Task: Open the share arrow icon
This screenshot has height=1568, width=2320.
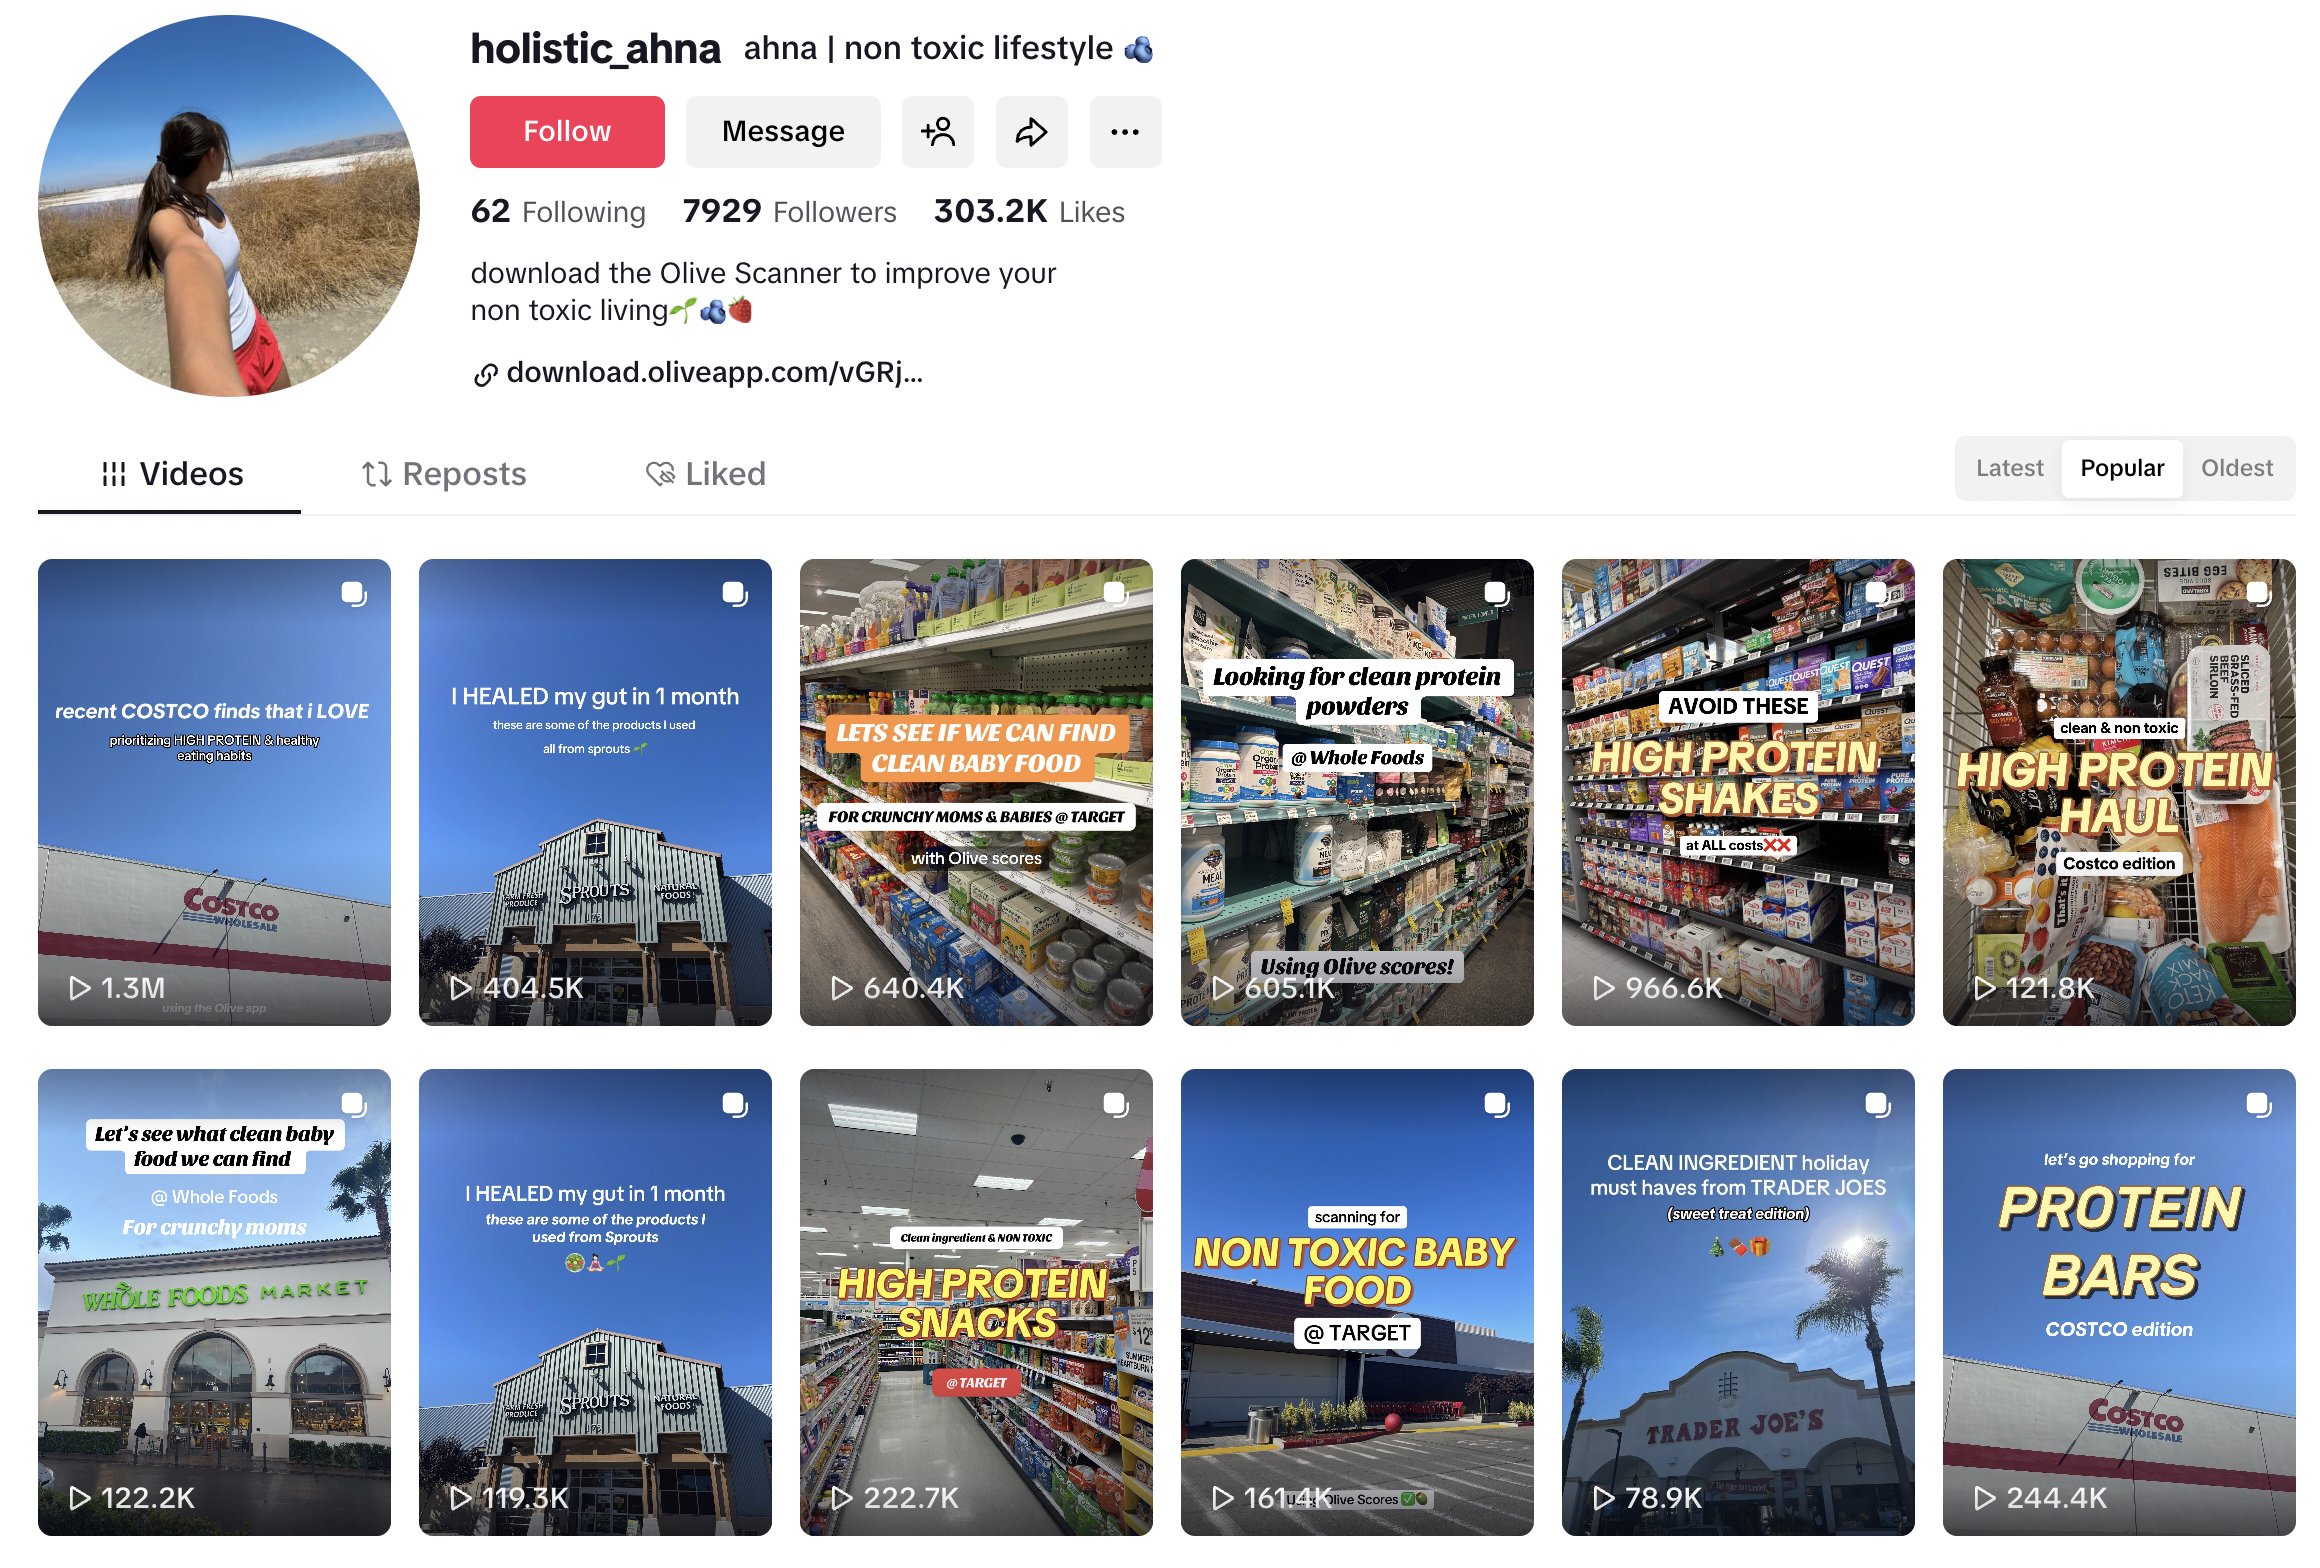Action: 1031,132
